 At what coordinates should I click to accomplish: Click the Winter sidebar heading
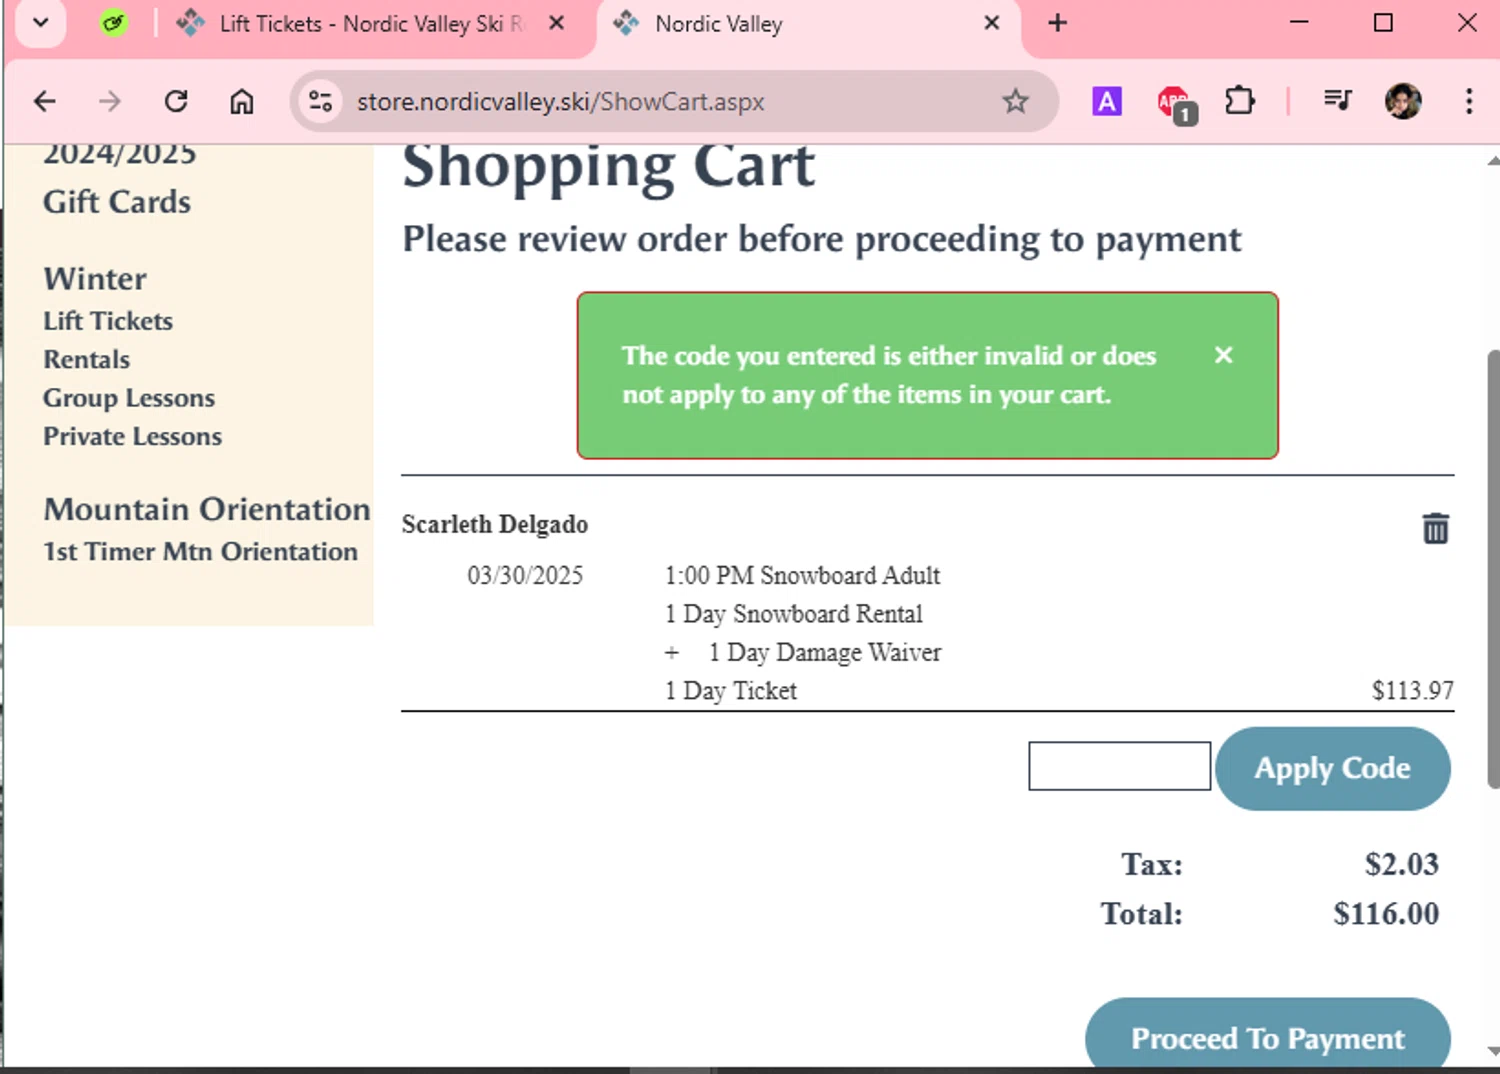click(x=95, y=279)
